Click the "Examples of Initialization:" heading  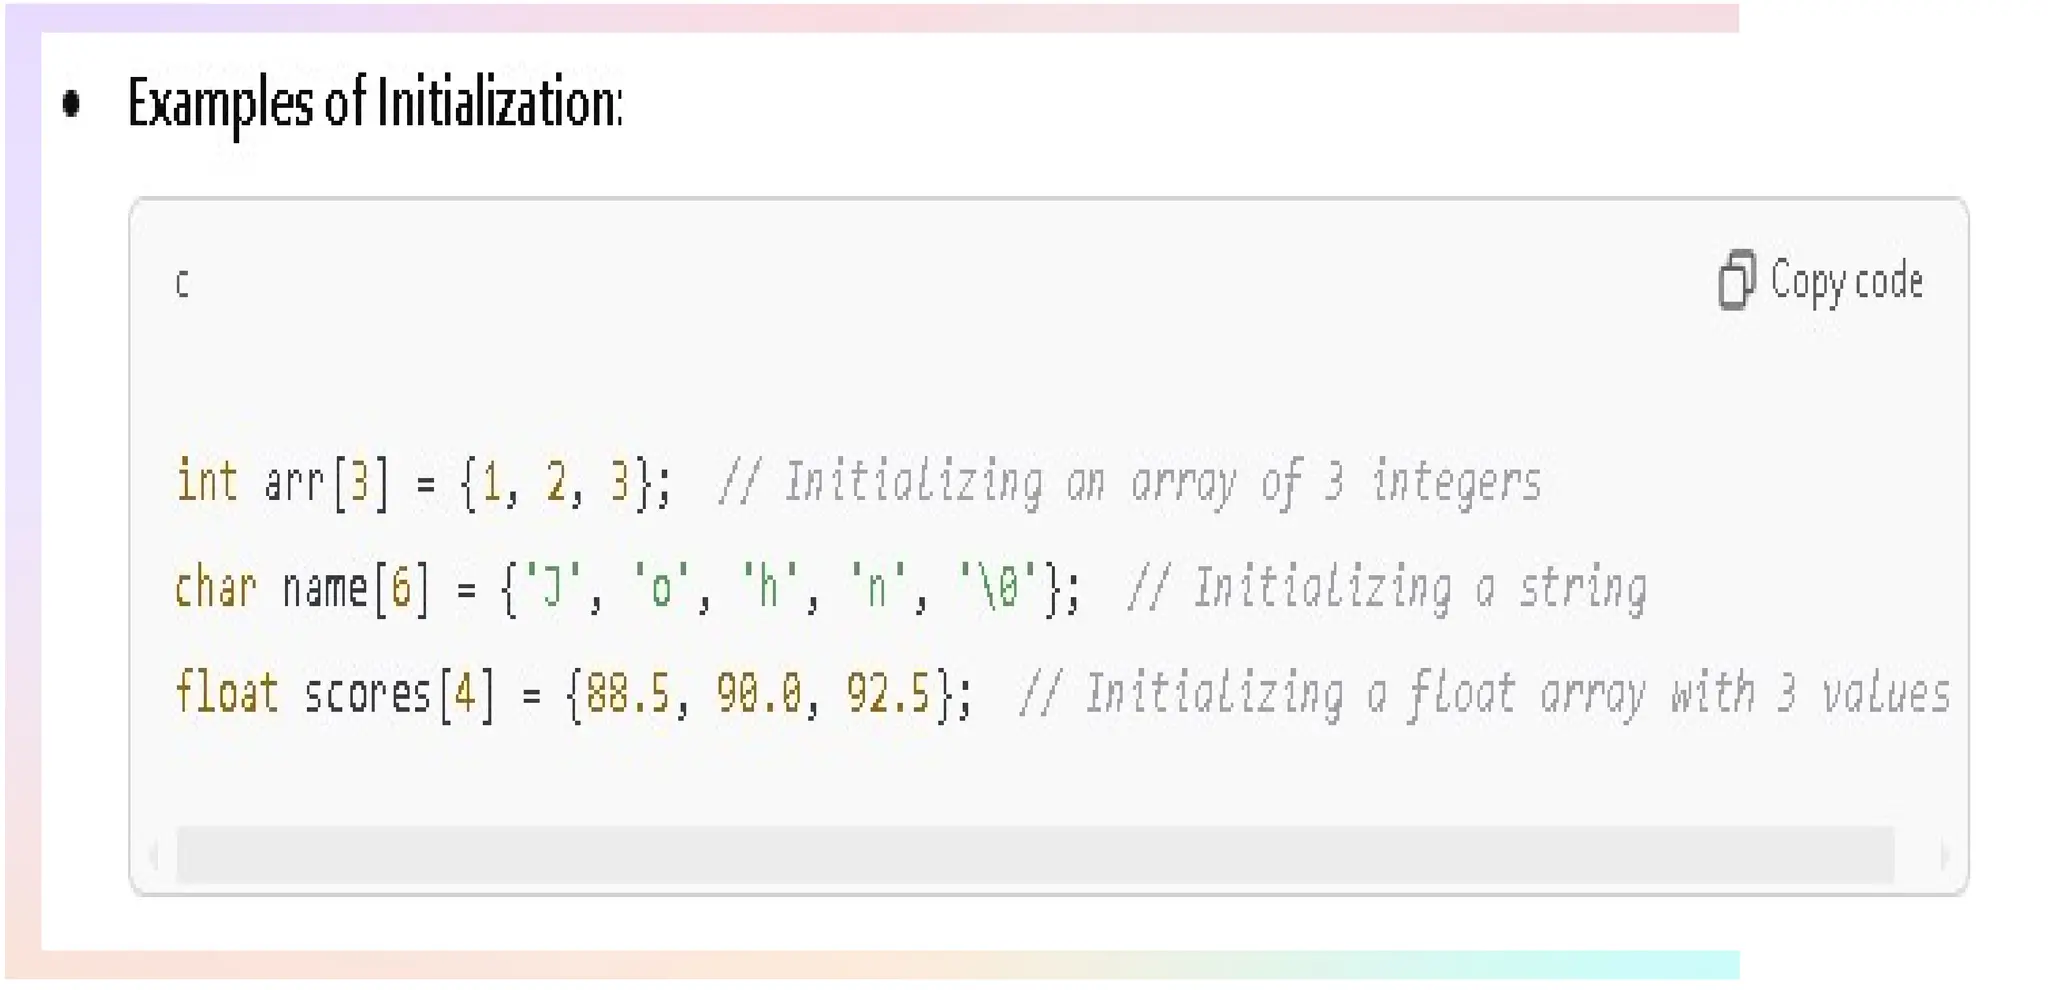[376, 103]
